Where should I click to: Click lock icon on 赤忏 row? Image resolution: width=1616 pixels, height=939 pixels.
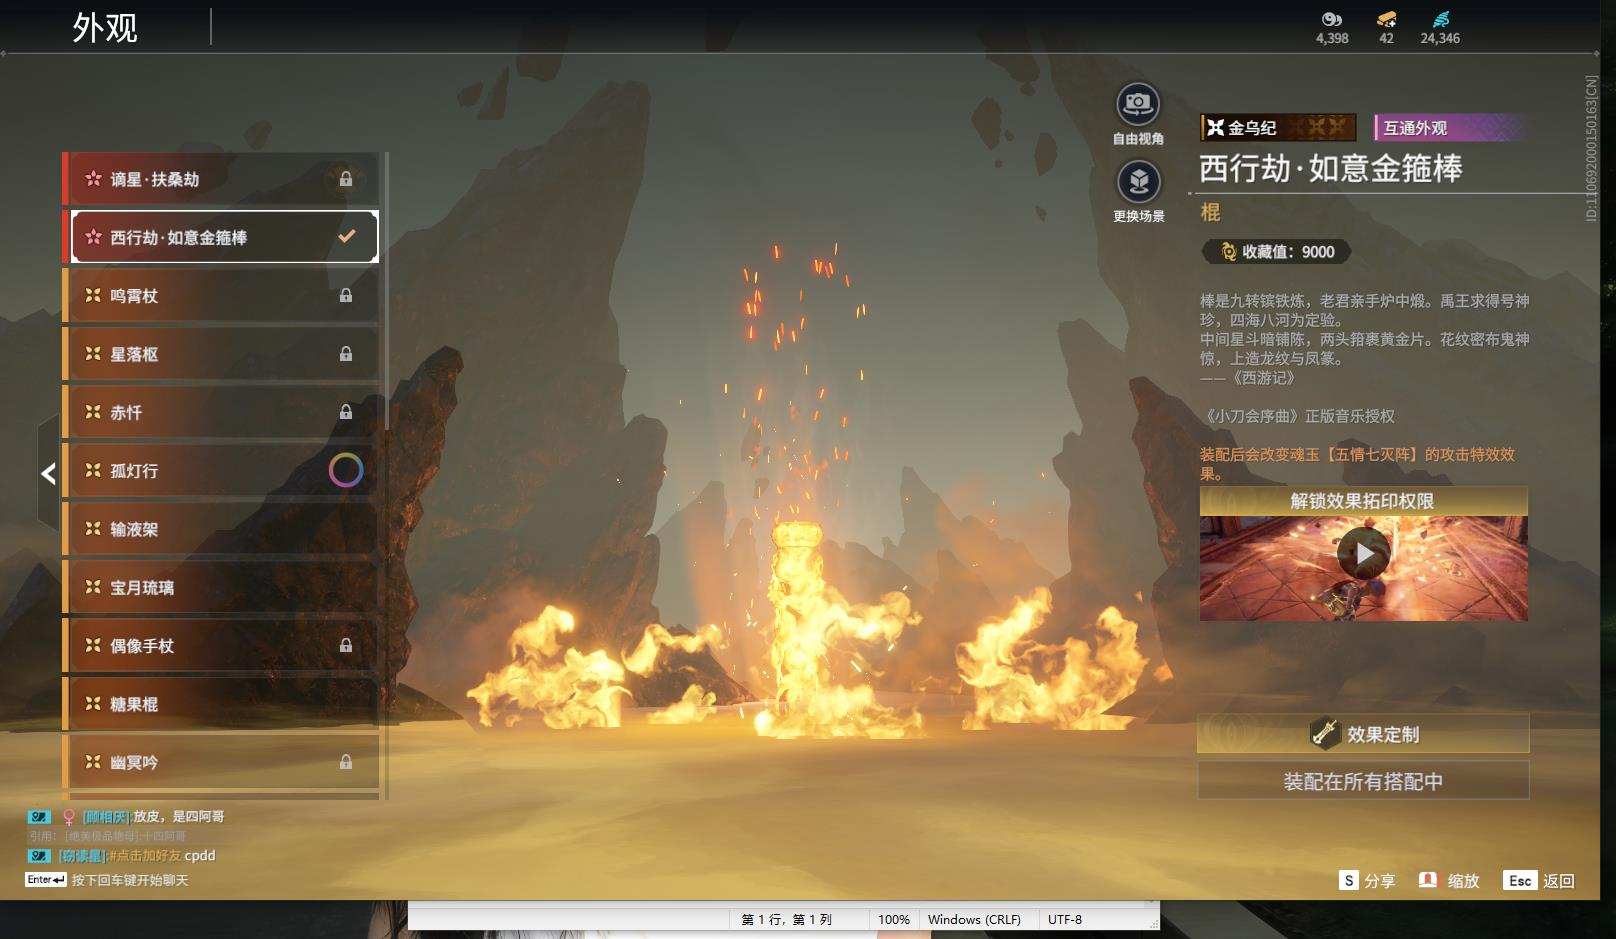(346, 412)
